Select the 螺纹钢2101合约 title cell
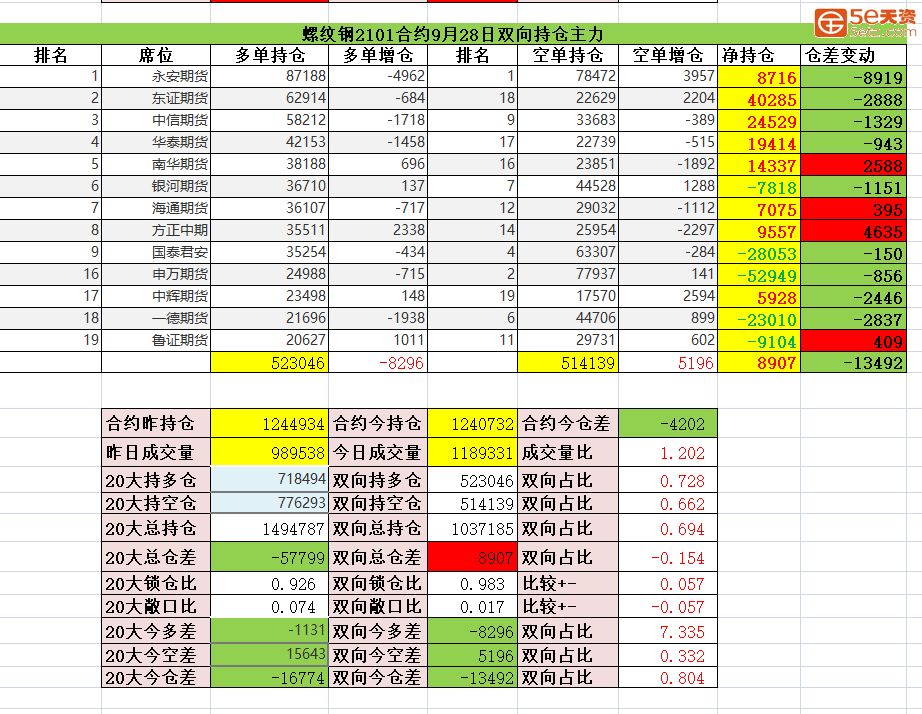The height and width of the screenshot is (714, 922). 460,35
